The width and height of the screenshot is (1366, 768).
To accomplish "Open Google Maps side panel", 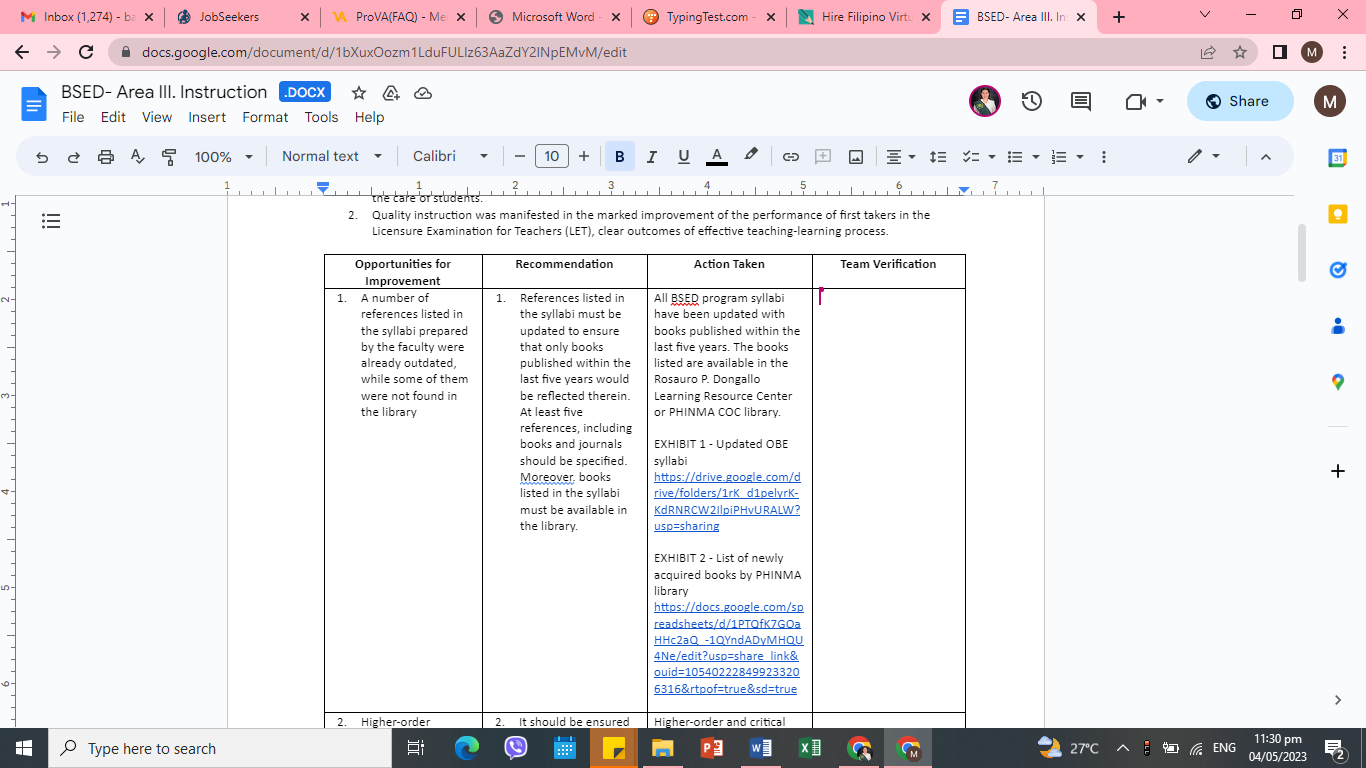I will (x=1338, y=382).
